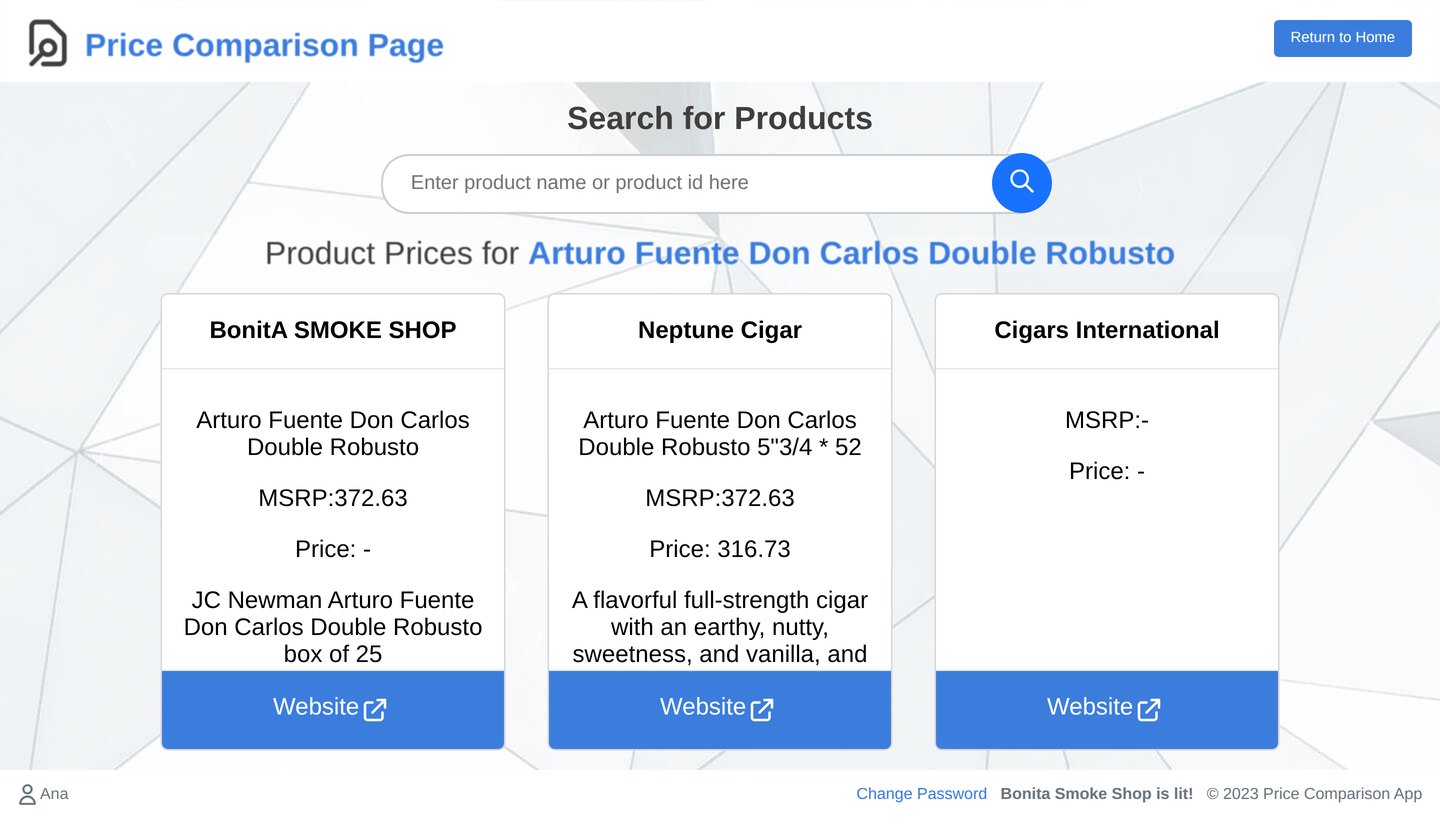Click Neptune Cigar's Price: 316.73 text
The height and width of the screenshot is (820, 1440).
720,549
